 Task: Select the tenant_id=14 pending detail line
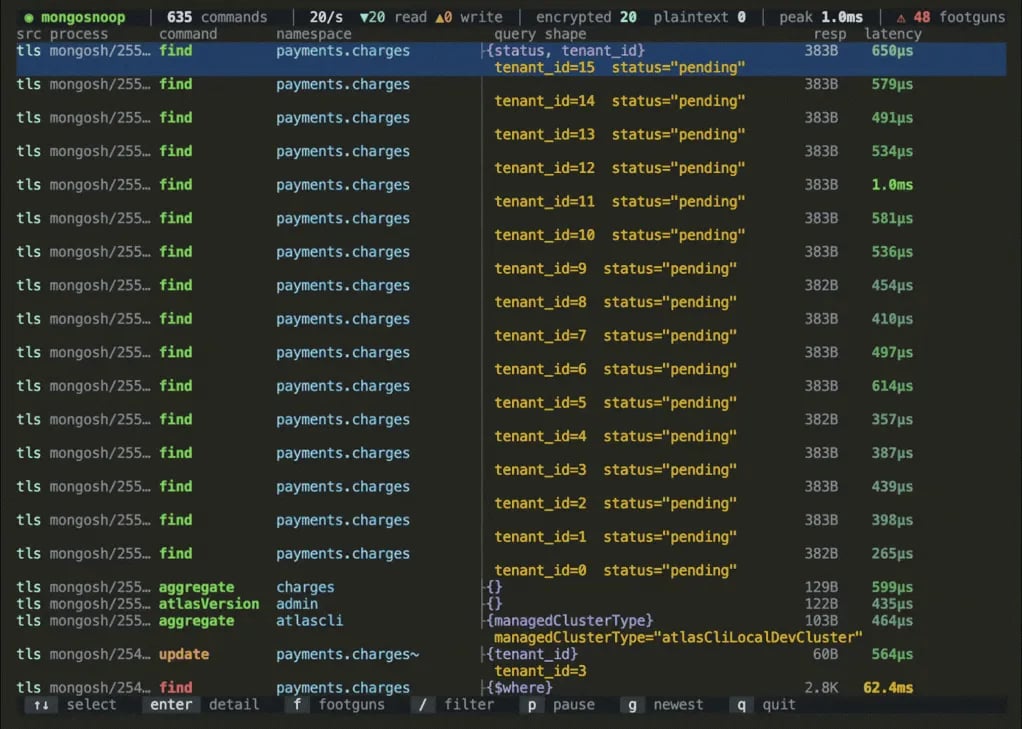click(x=619, y=101)
